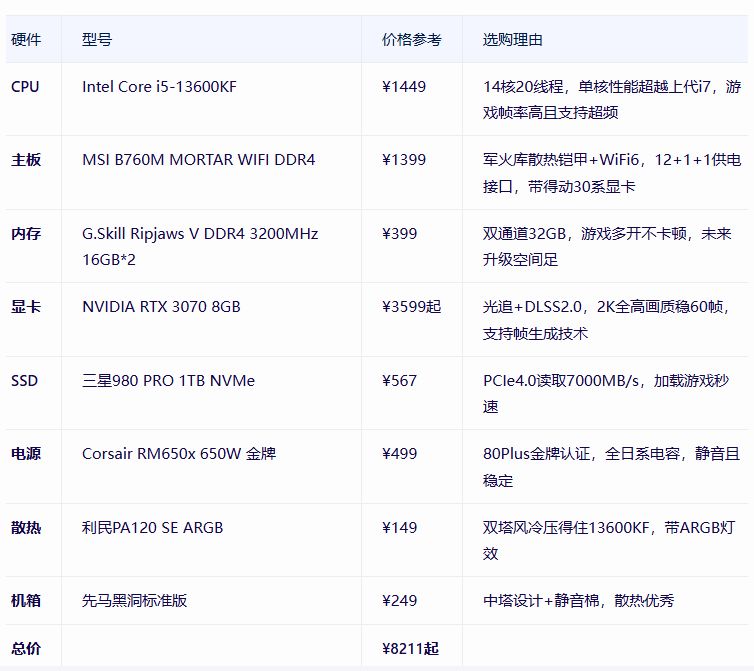Click the 硬件 column header
Viewport: 754px width, 671px height.
coord(26,39)
